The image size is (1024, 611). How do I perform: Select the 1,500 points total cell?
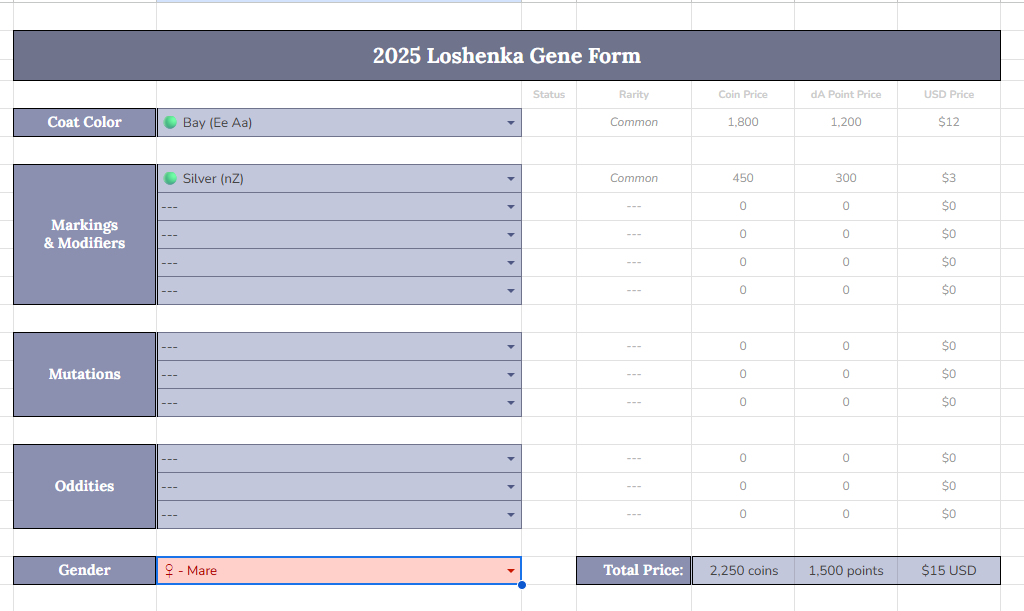[x=845, y=570]
